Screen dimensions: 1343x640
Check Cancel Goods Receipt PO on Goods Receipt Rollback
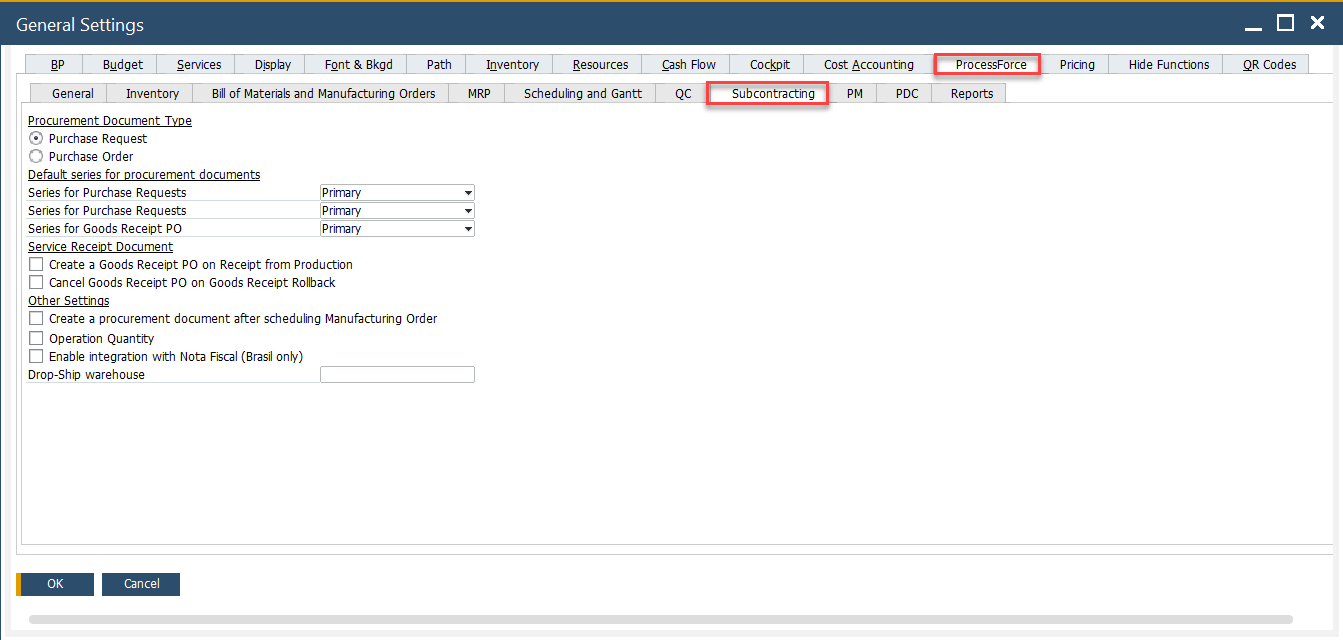(x=35, y=282)
